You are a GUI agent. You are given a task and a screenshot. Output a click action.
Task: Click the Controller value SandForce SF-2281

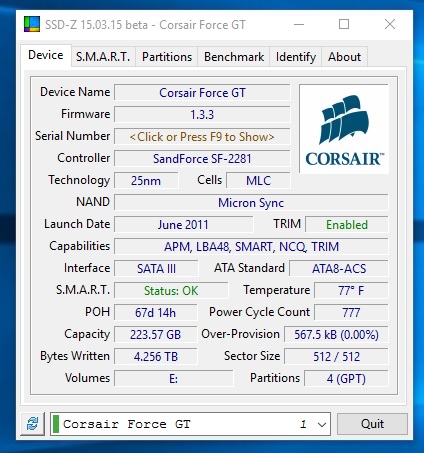click(x=202, y=159)
